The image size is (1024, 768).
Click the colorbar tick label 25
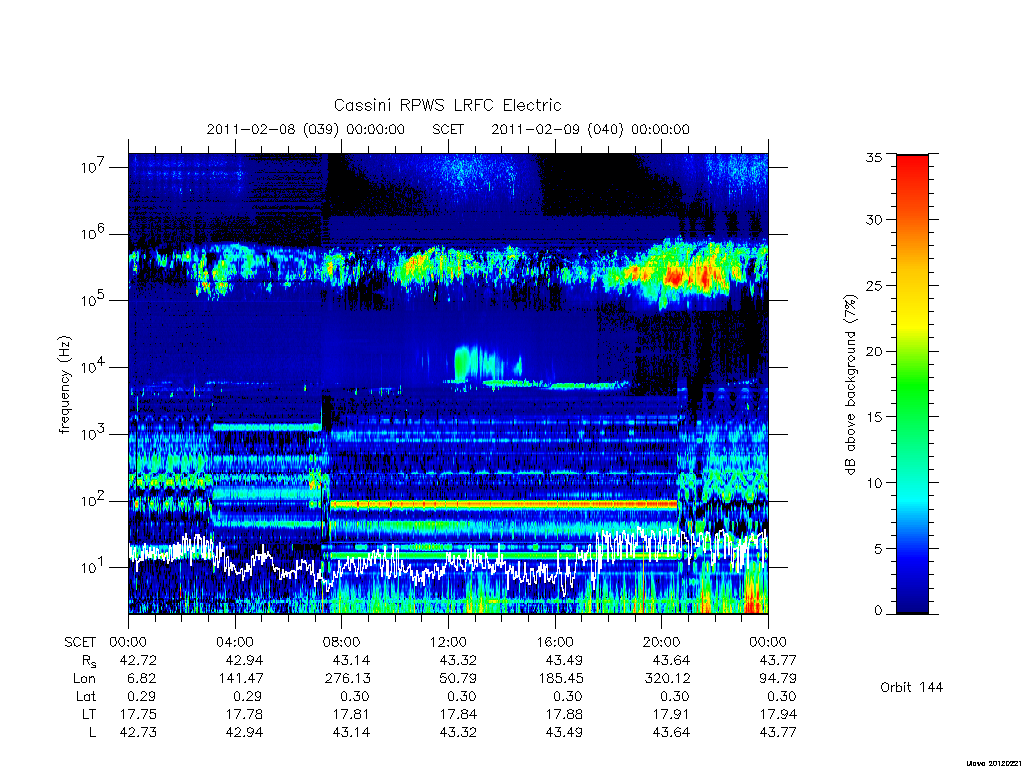click(874, 285)
